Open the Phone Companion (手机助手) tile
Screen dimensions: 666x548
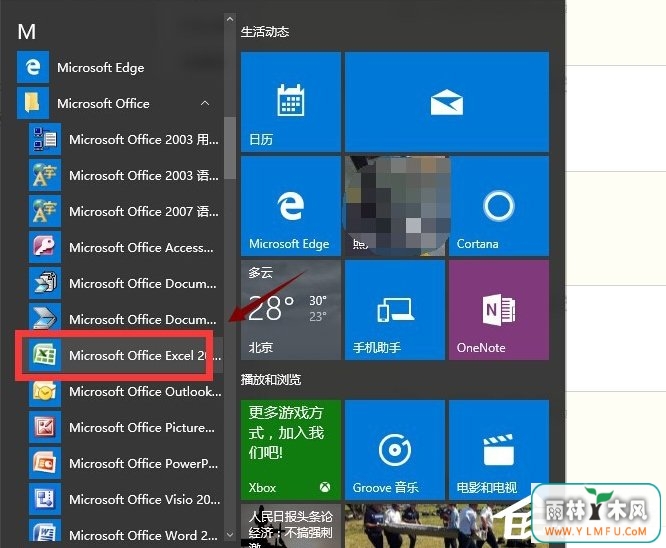395,310
